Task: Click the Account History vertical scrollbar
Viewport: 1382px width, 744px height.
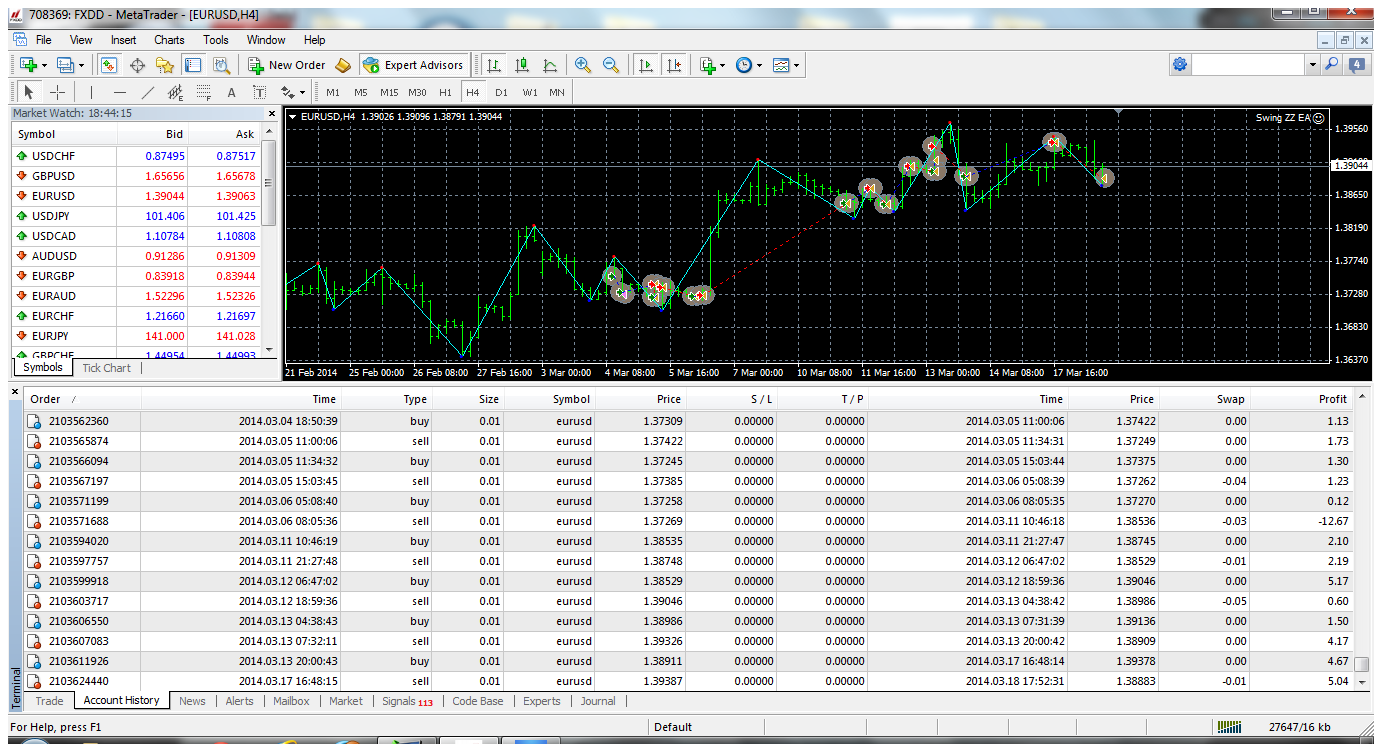Action: click(x=1361, y=541)
